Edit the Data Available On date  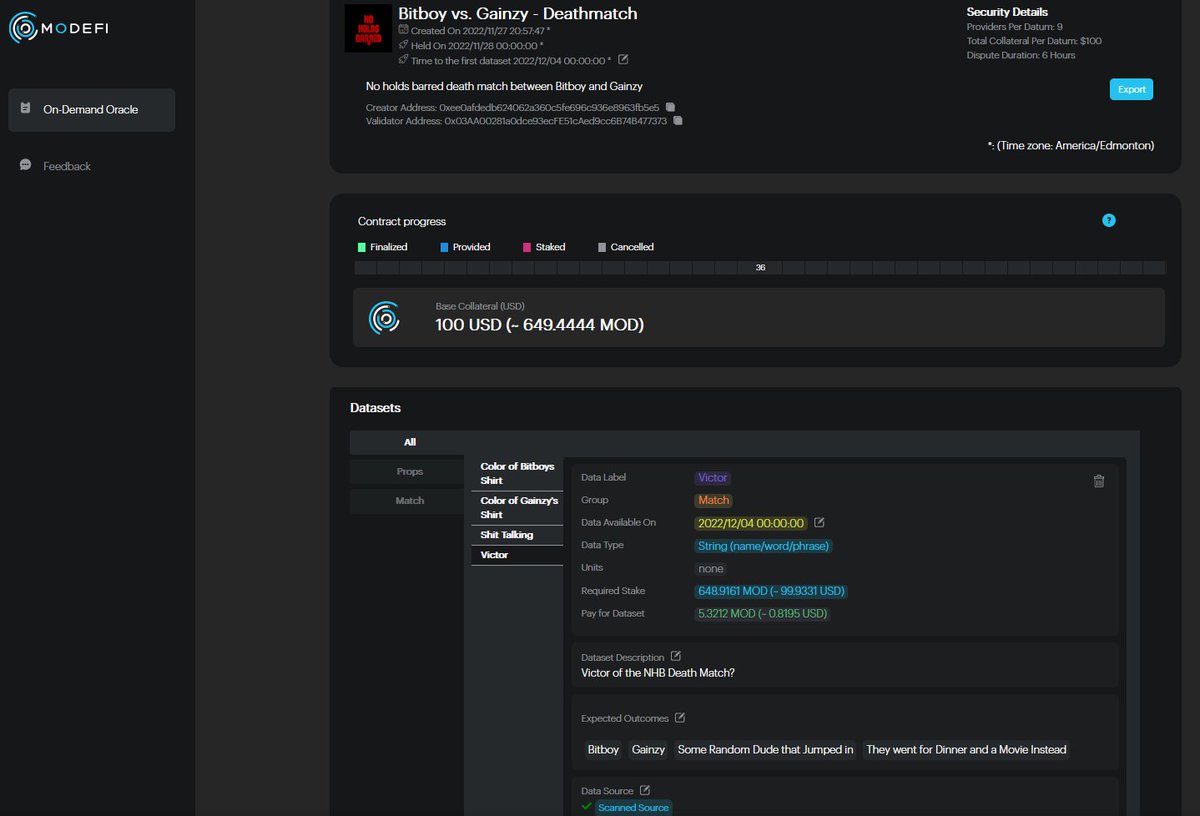click(819, 522)
